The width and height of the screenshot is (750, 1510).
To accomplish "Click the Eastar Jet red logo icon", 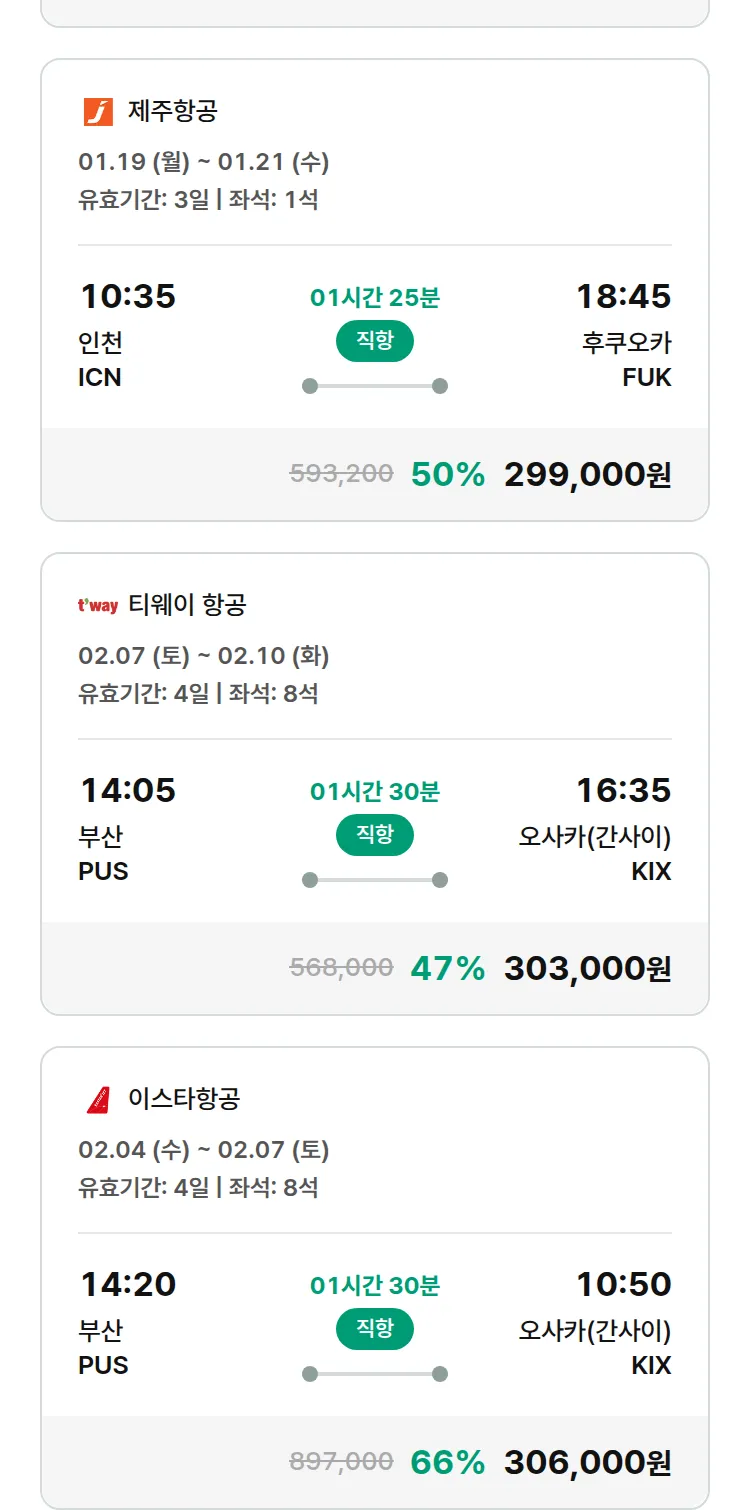I will 98,1099.
